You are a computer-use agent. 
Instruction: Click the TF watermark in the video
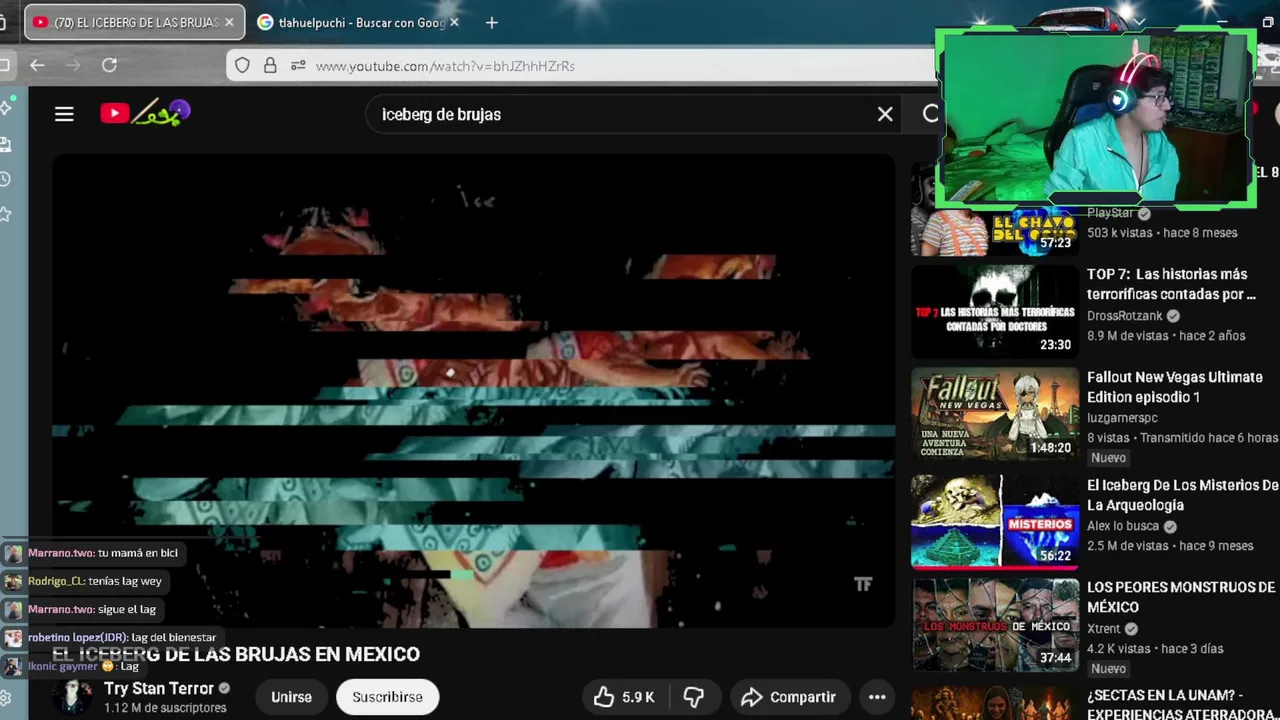(x=863, y=584)
